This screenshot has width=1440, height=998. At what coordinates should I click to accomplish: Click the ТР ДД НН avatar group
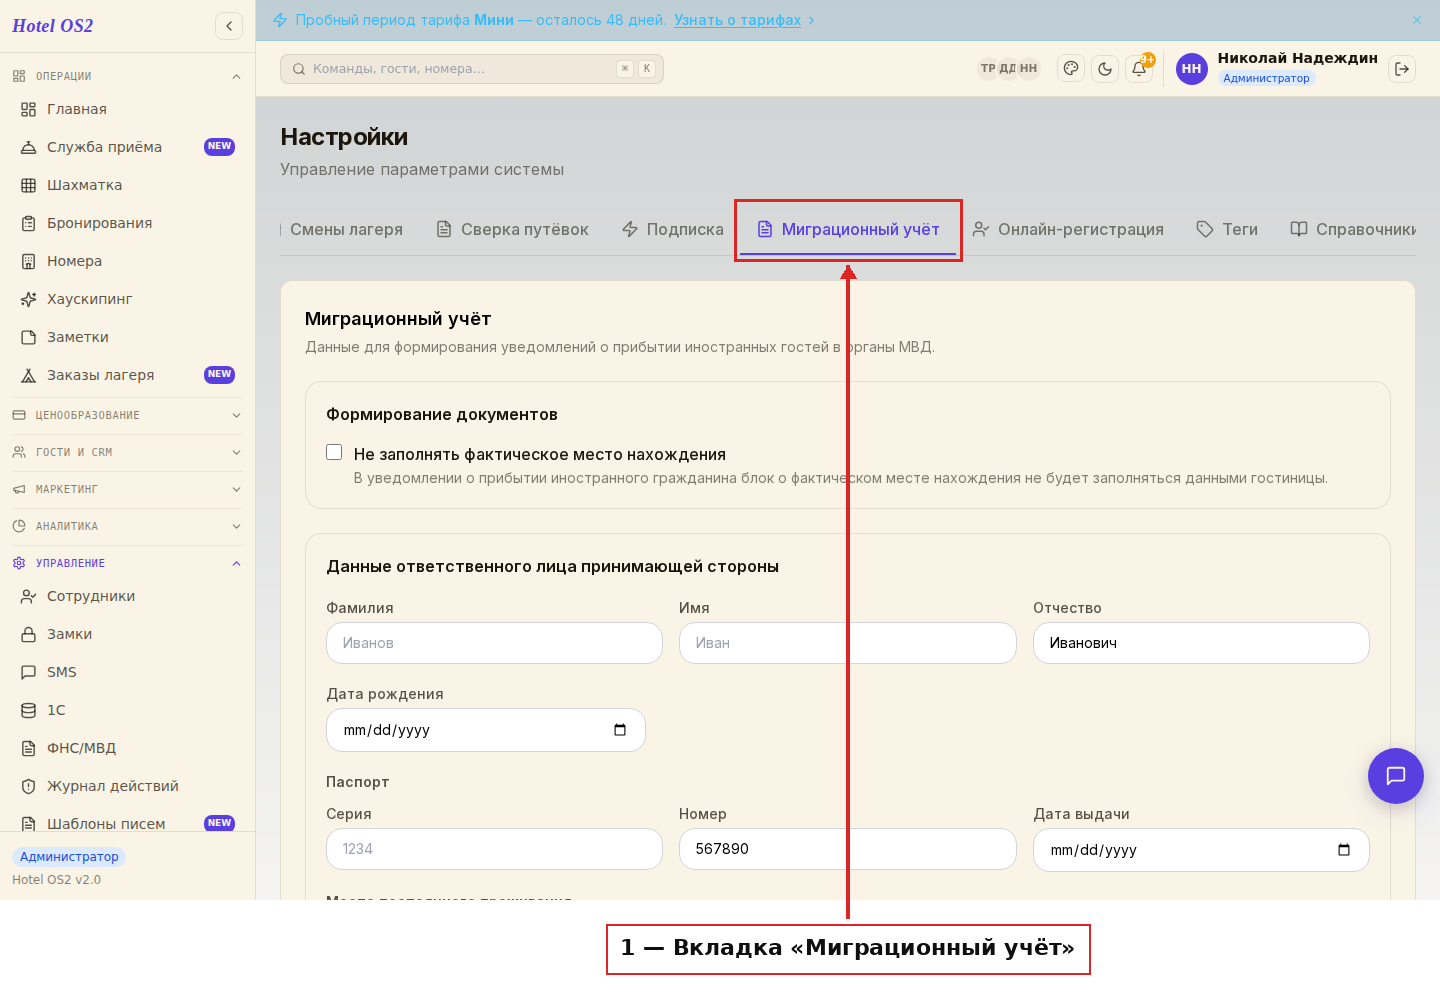[x=1008, y=69]
